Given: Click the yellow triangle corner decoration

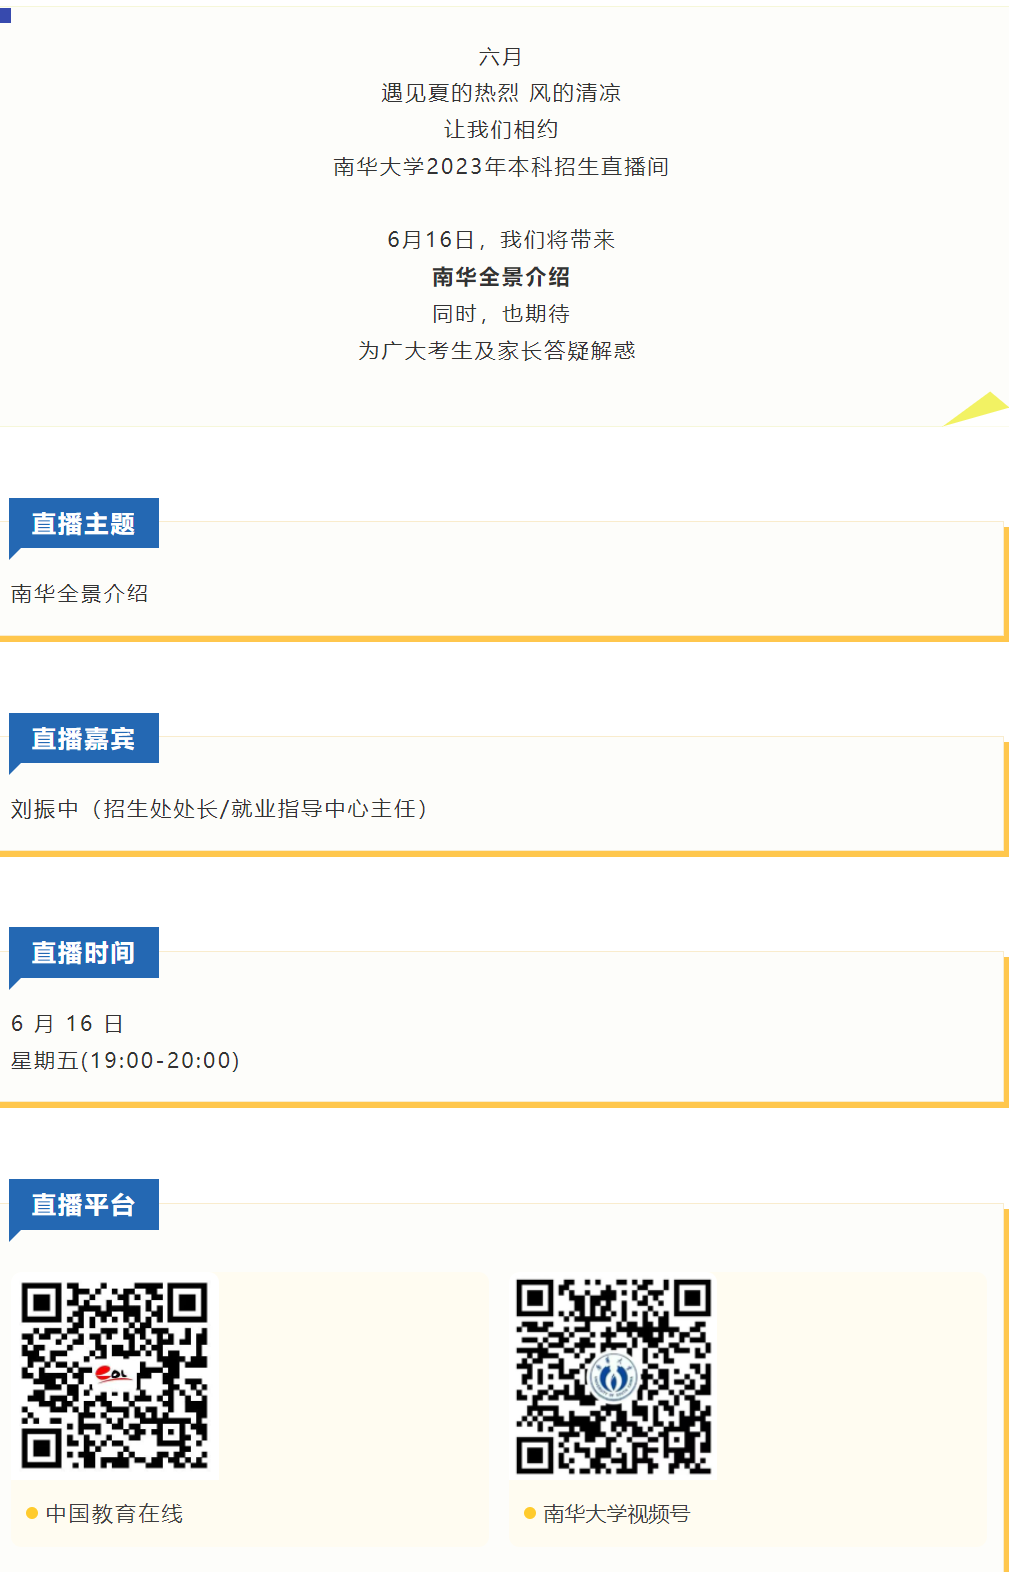Looking at the screenshot, I should tap(978, 409).
